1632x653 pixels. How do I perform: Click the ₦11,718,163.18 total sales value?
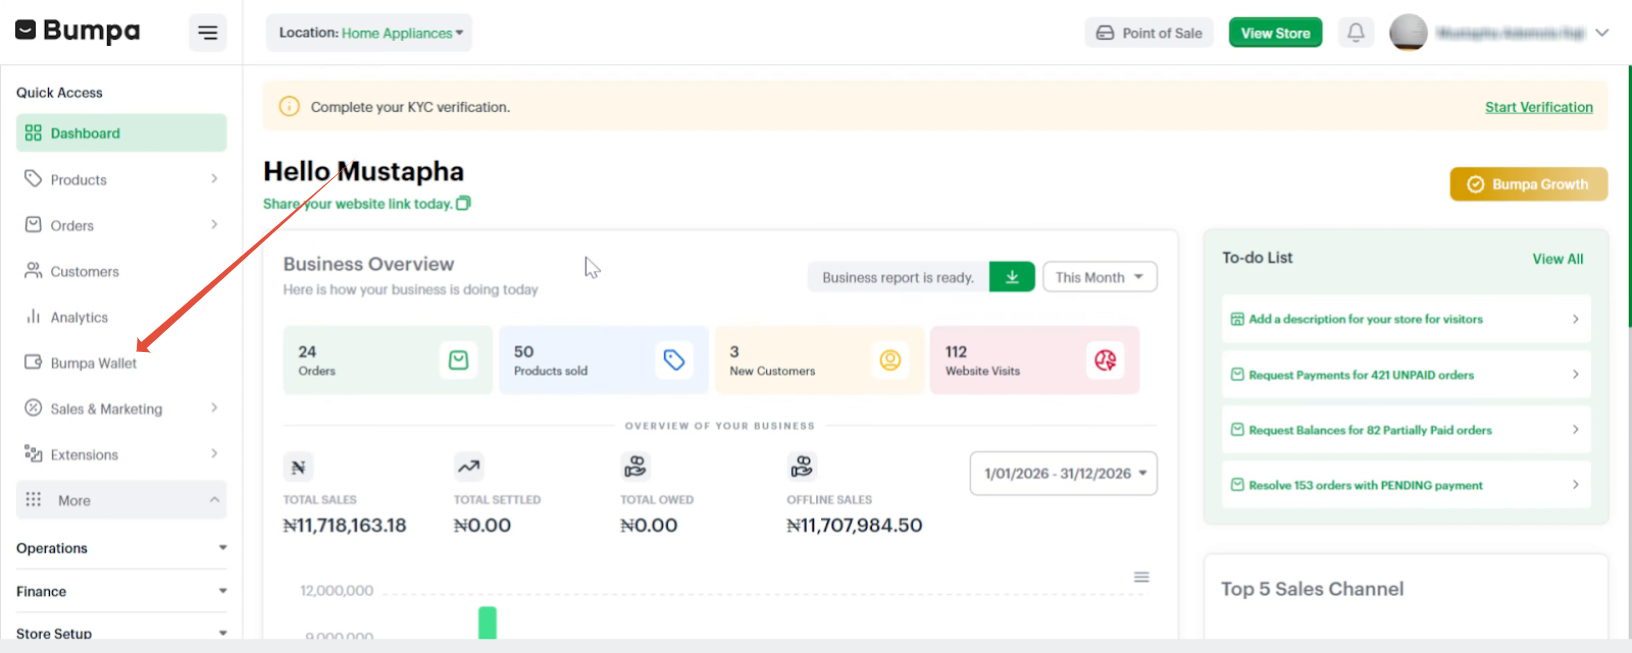[x=345, y=525]
